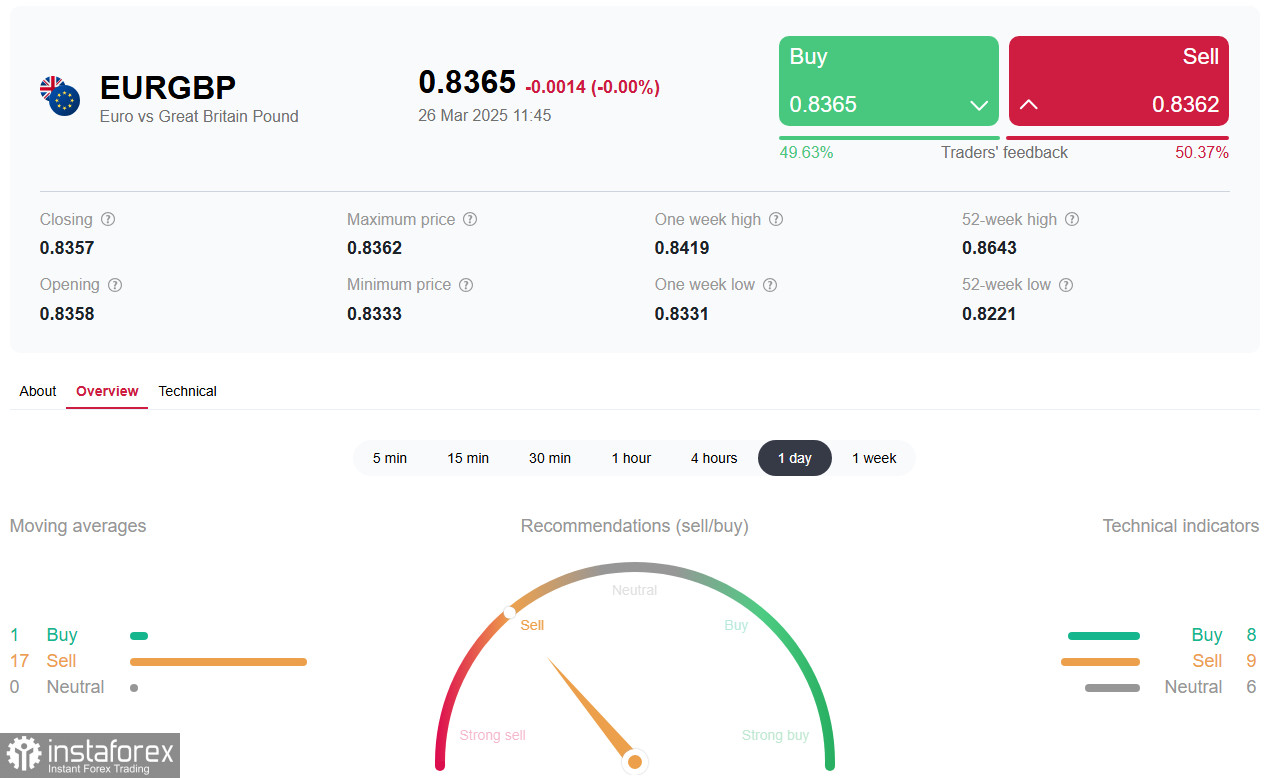Choose the 4 hours timeframe
Image resolution: width=1271 pixels, height=778 pixels.
[x=714, y=458]
